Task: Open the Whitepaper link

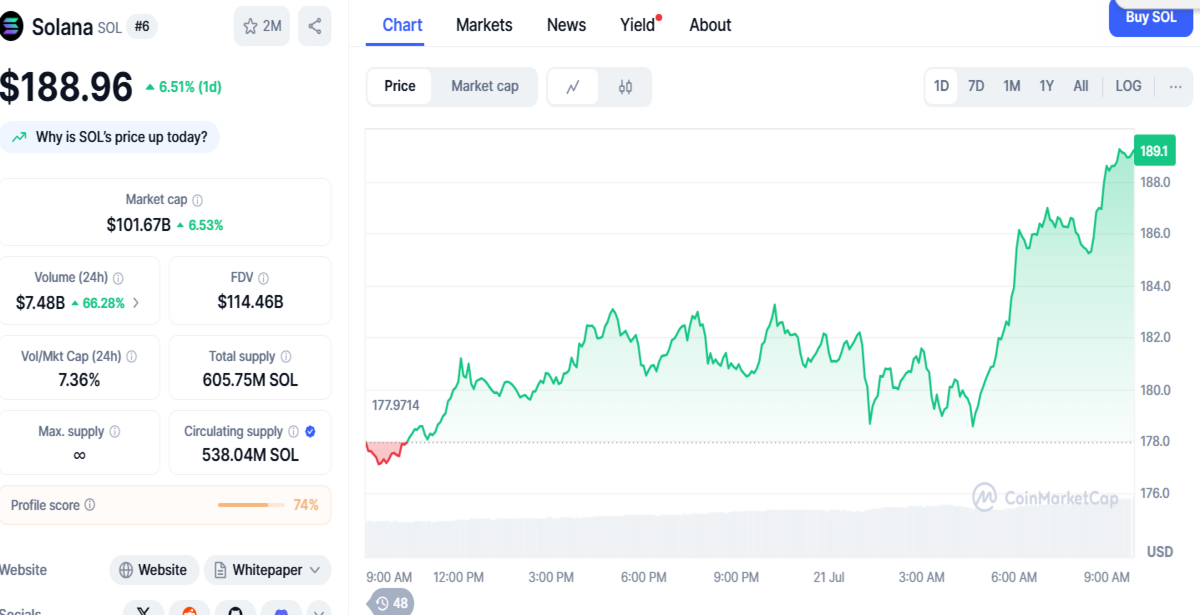Action: click(267, 570)
